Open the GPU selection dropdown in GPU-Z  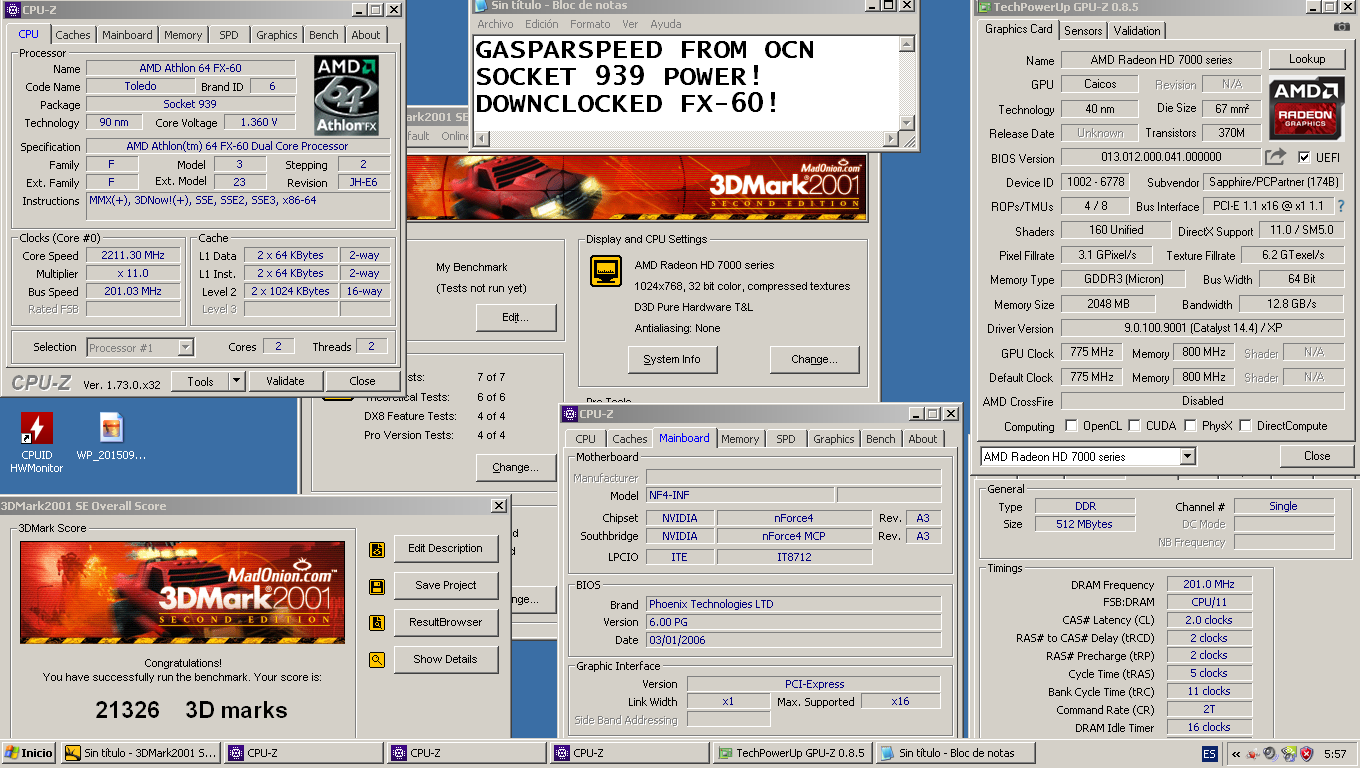coord(1188,457)
